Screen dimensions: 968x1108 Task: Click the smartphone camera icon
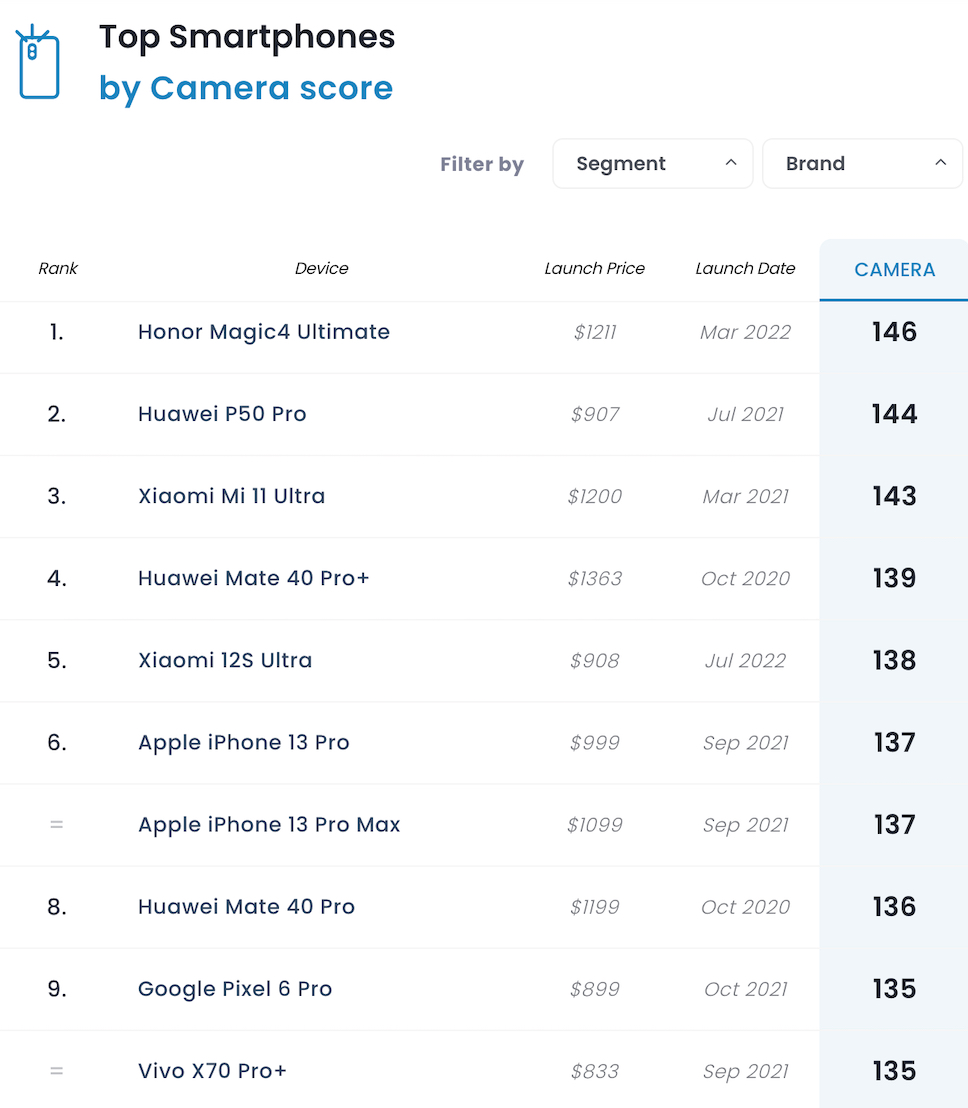pos(38,63)
